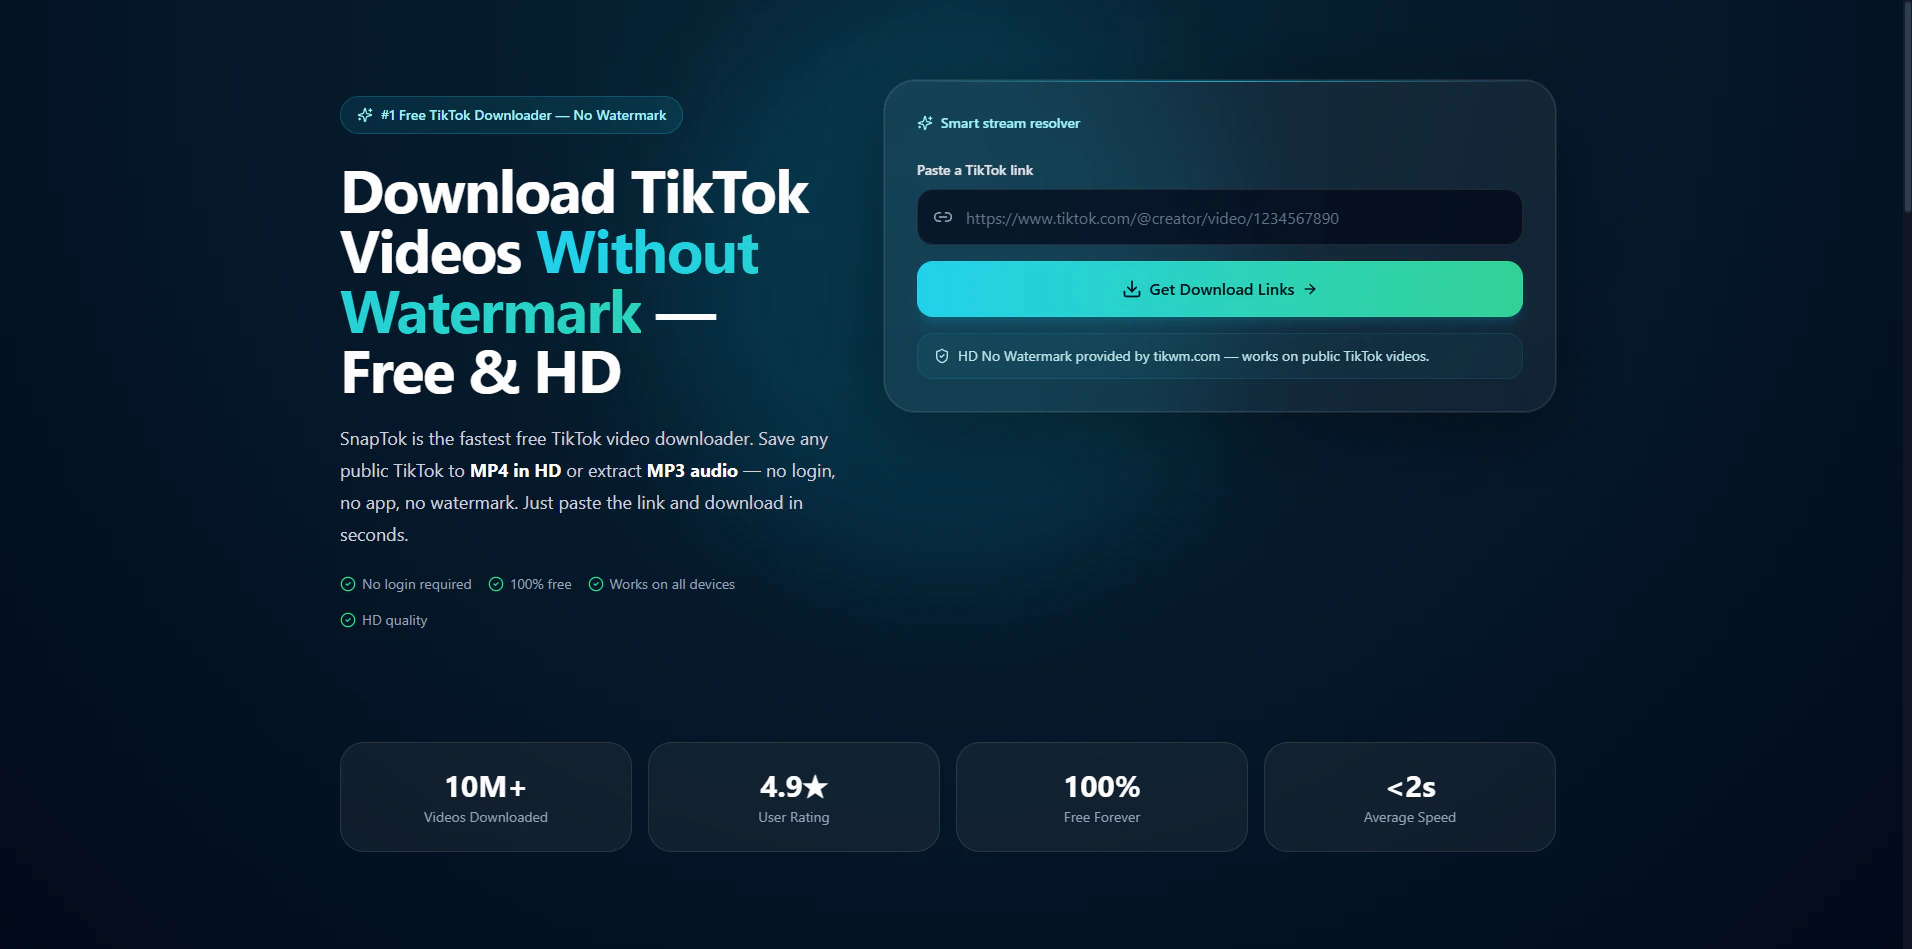Click the <2s Average Speed card
This screenshot has width=1912, height=949.
click(1410, 797)
